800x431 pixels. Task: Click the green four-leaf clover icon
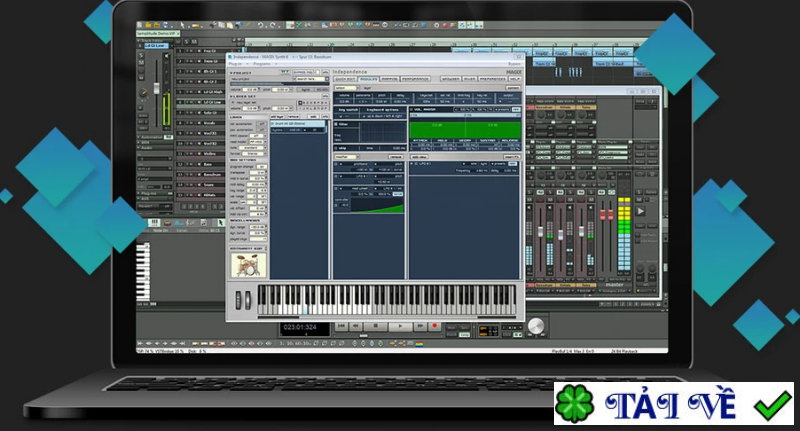click(x=574, y=405)
